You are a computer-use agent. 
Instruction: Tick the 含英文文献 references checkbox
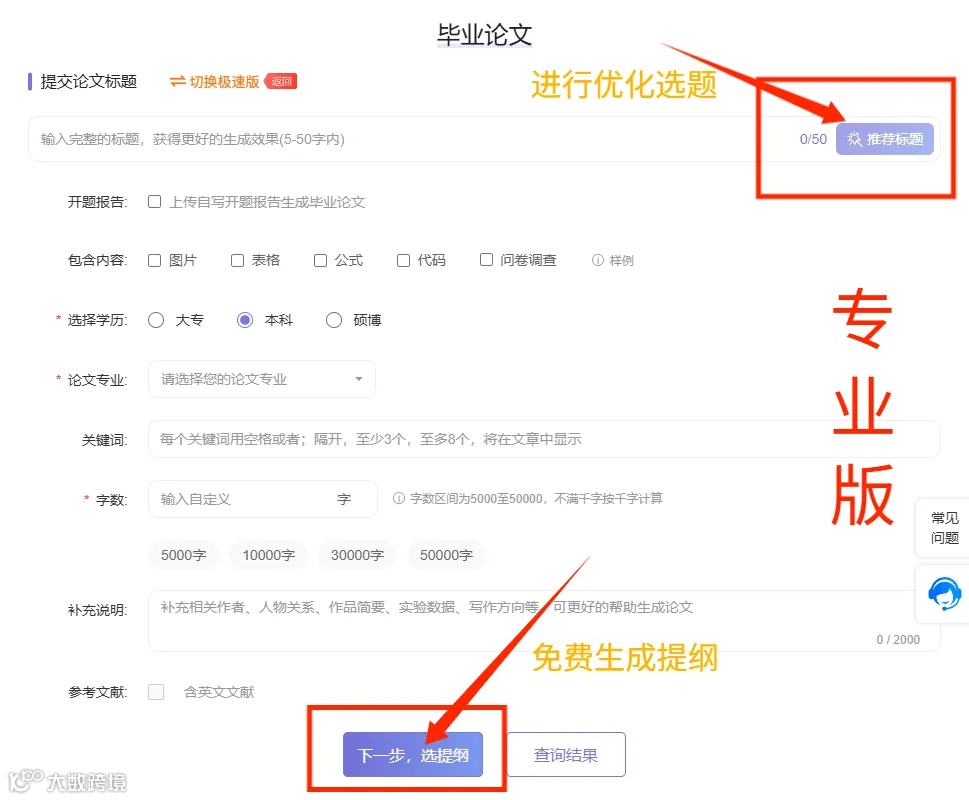[x=155, y=690]
